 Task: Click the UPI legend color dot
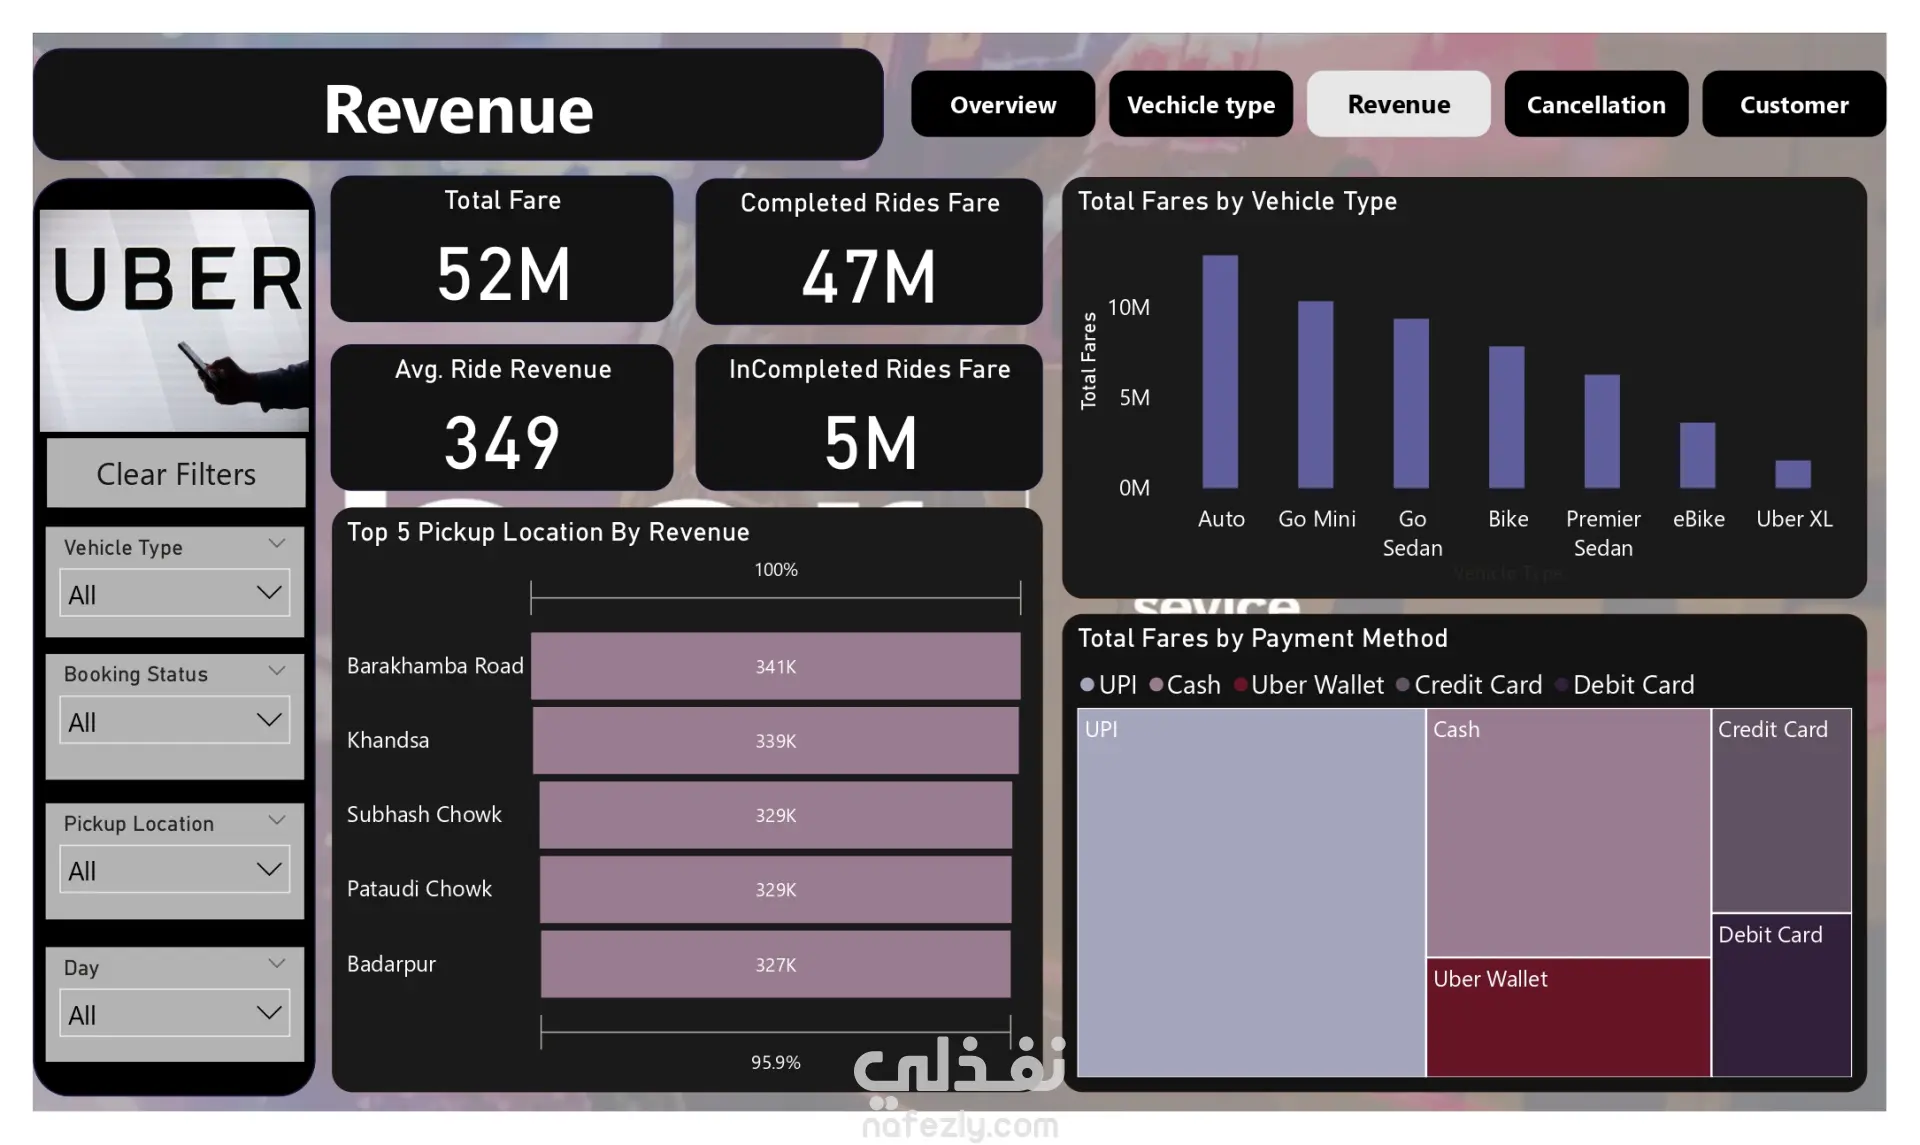1087,685
